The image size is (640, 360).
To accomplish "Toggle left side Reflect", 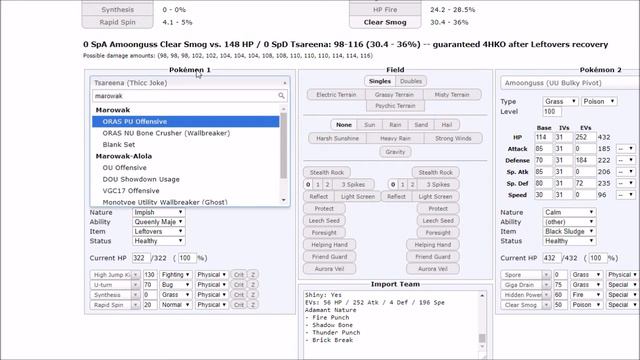I will click(319, 197).
